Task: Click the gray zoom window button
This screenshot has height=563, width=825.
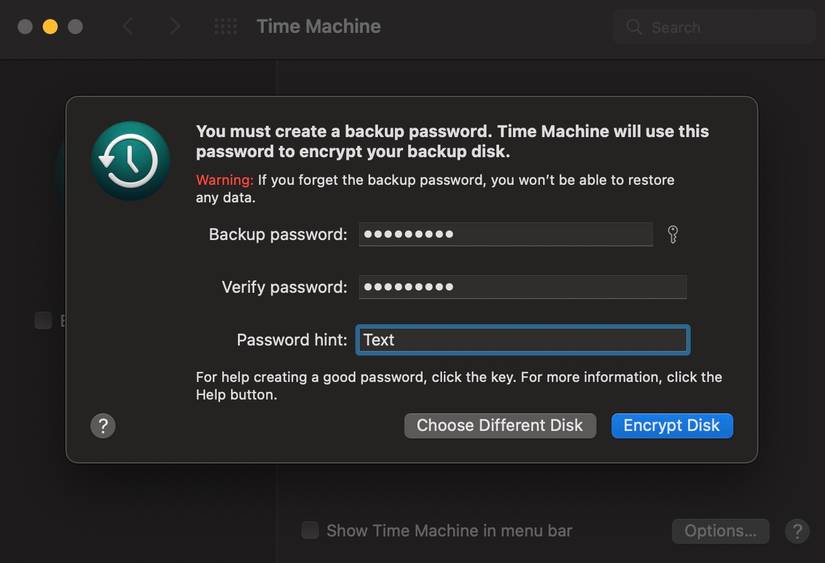Action: click(75, 27)
